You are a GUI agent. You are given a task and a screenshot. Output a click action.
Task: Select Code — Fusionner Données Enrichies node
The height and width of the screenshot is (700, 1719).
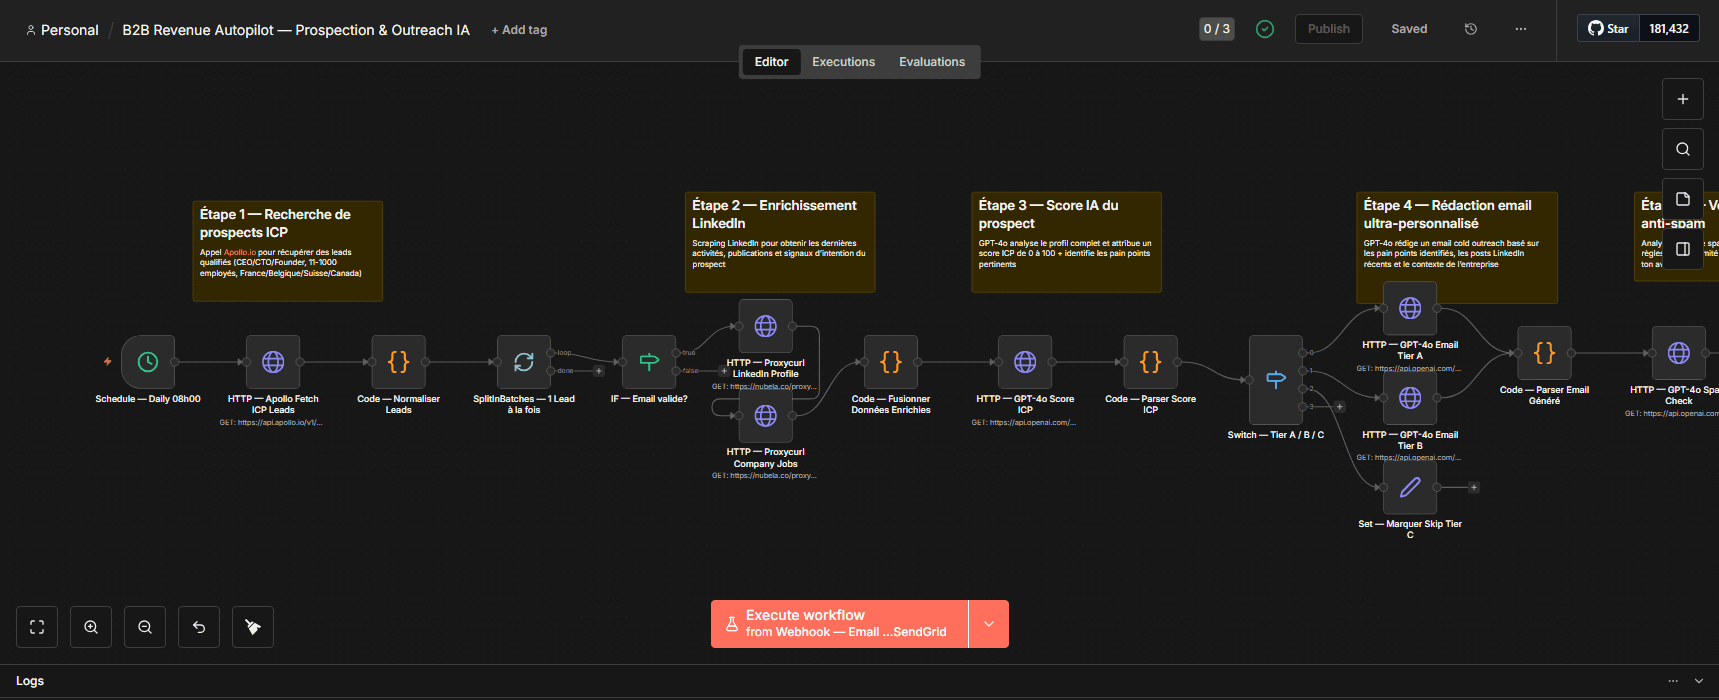point(891,362)
